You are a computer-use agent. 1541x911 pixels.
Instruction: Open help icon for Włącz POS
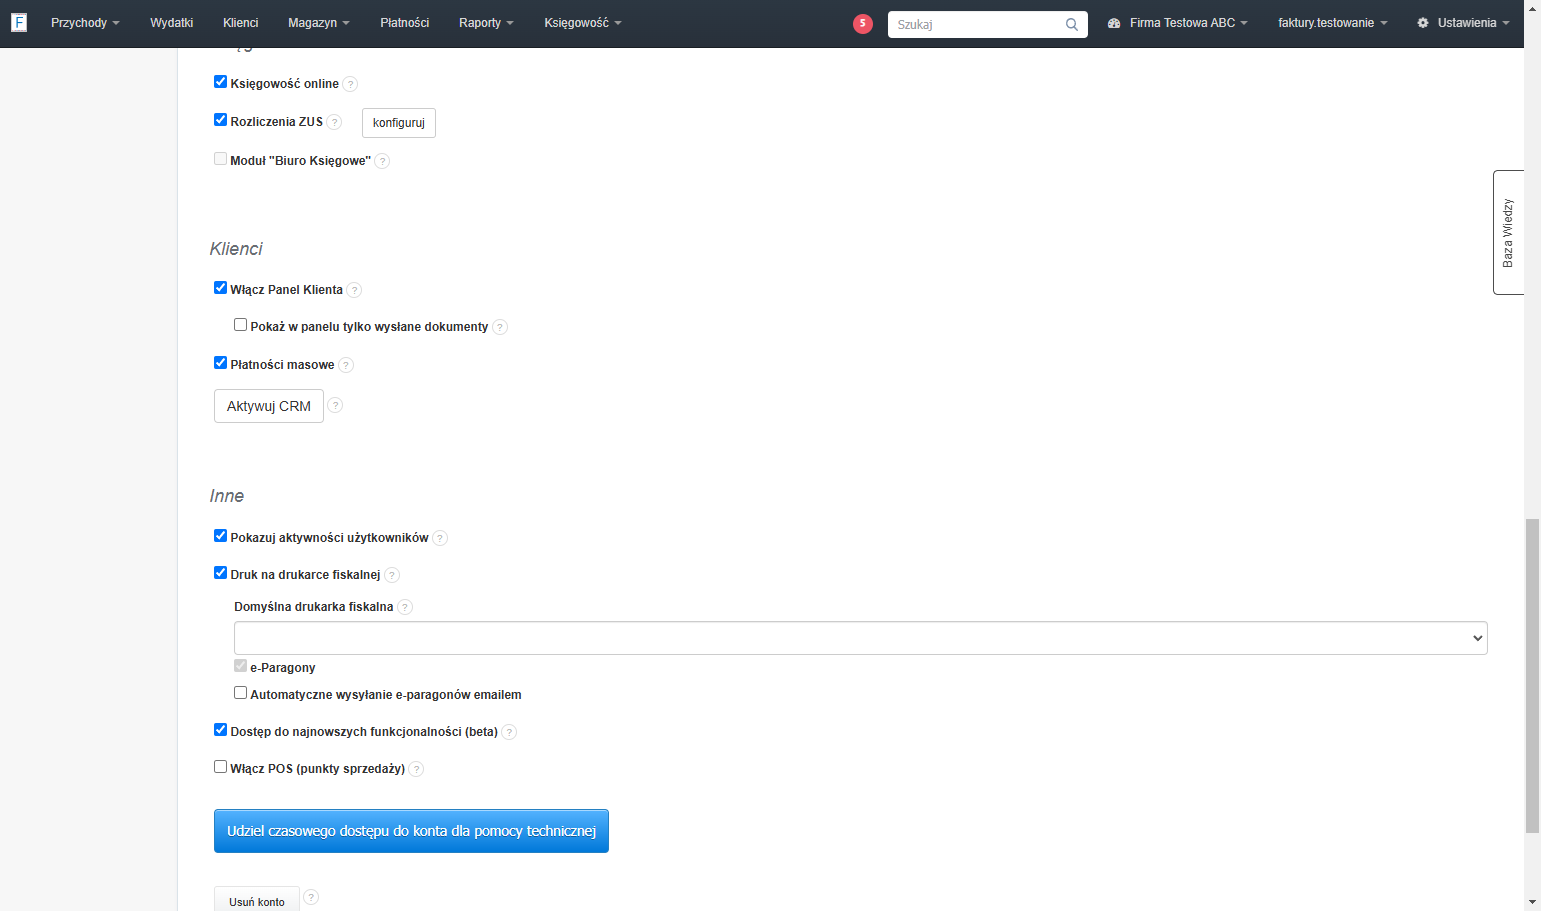[x=416, y=769]
